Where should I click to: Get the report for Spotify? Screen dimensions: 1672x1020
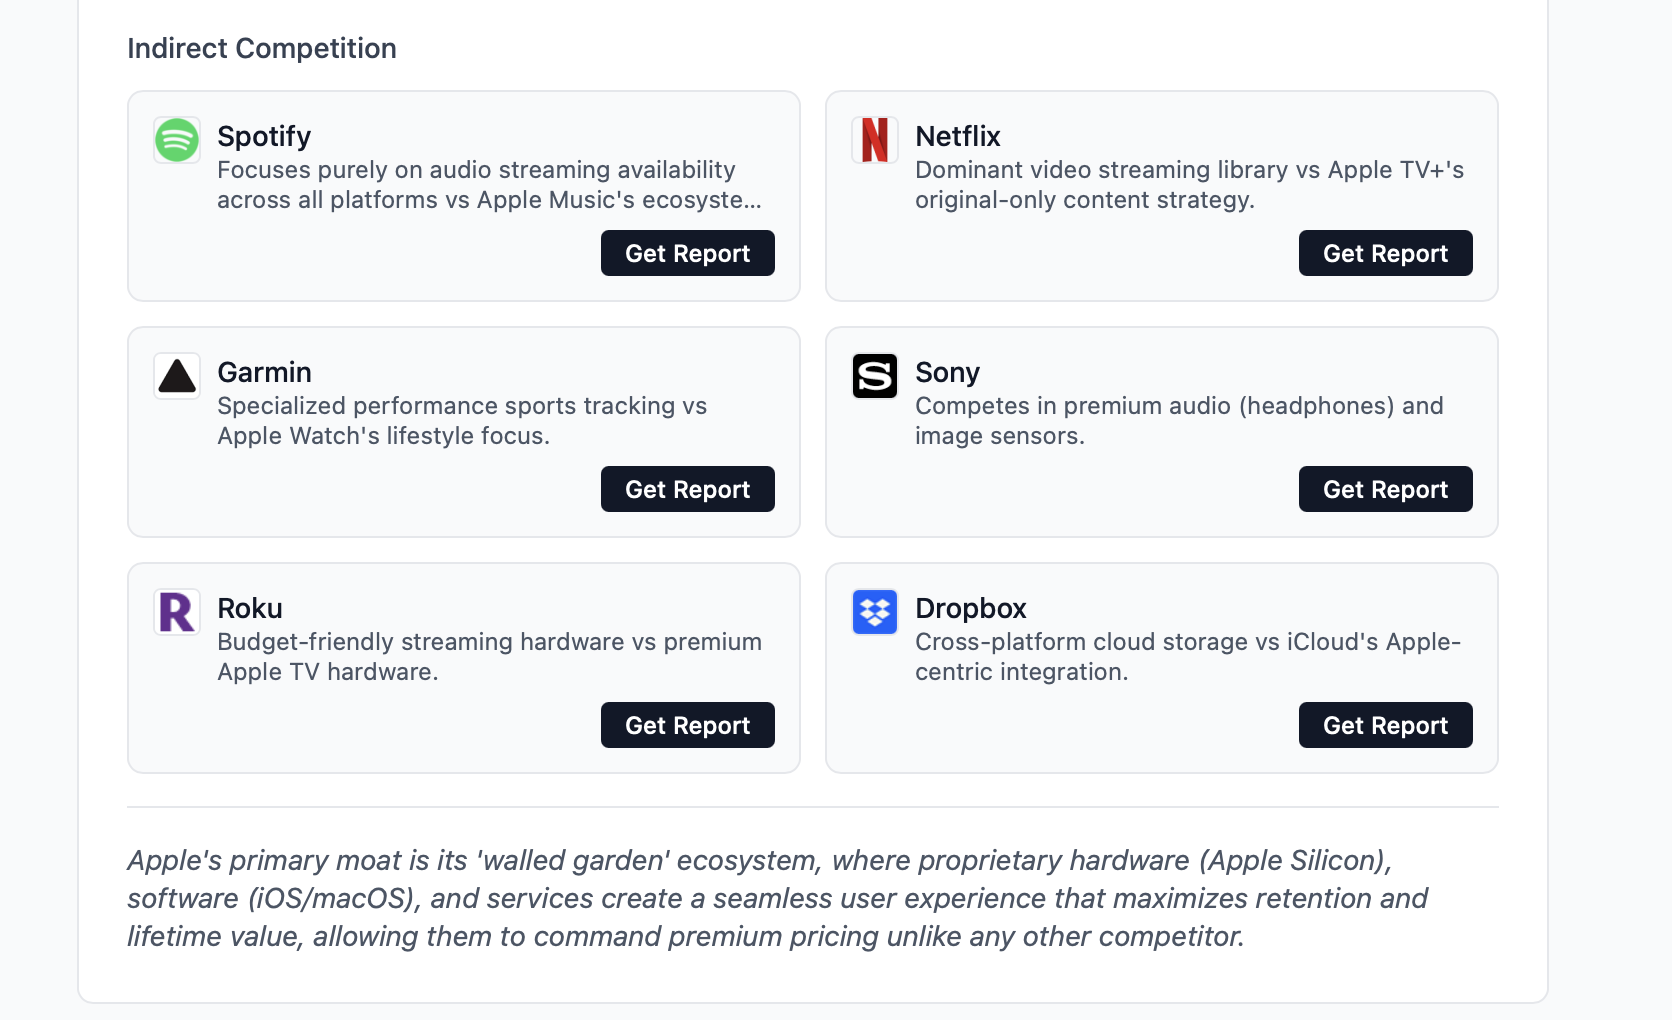687,254
